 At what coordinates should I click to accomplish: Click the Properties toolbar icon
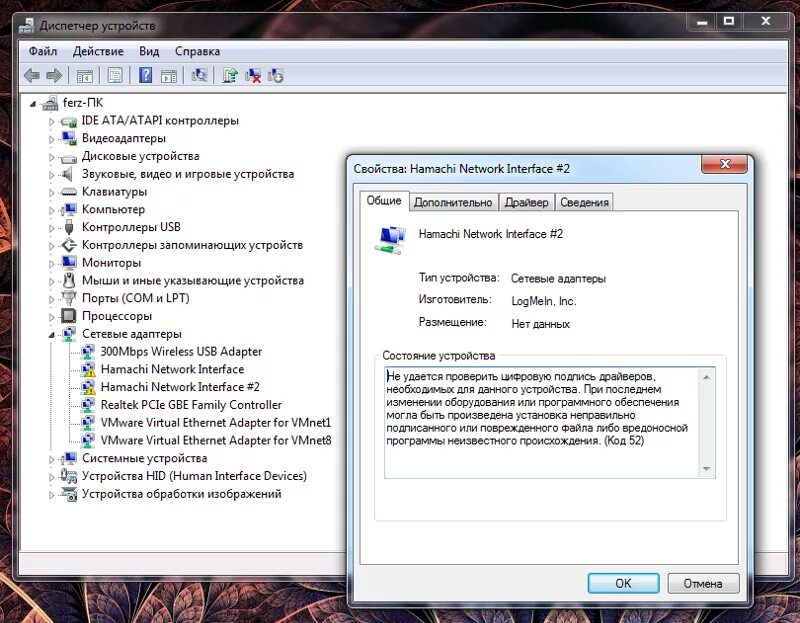click(x=115, y=76)
